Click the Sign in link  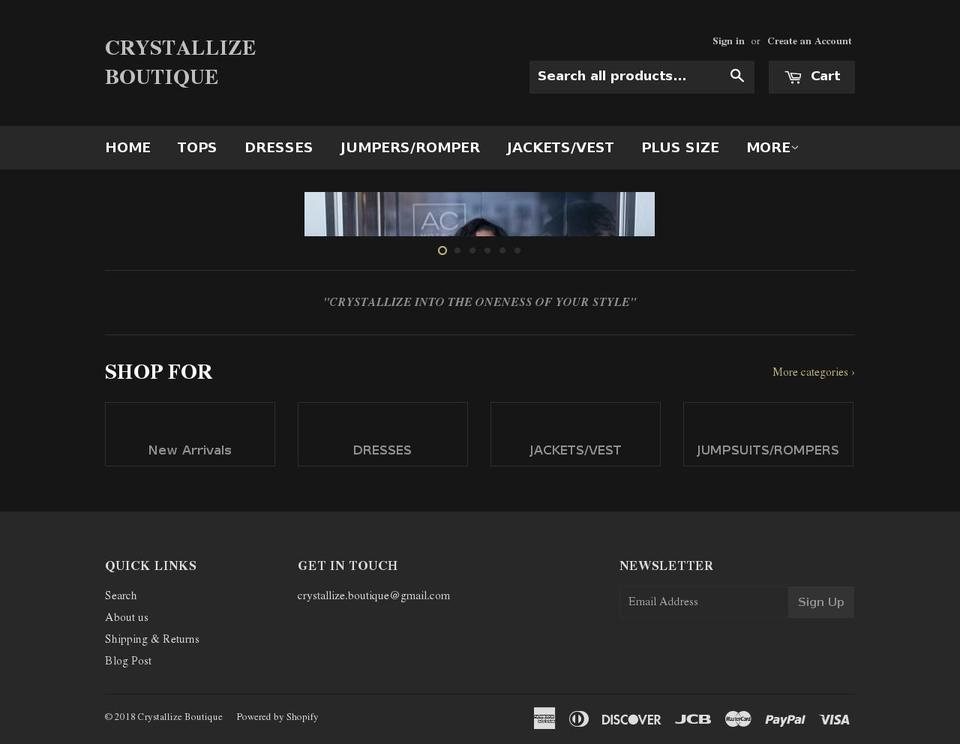pyautogui.click(x=728, y=41)
